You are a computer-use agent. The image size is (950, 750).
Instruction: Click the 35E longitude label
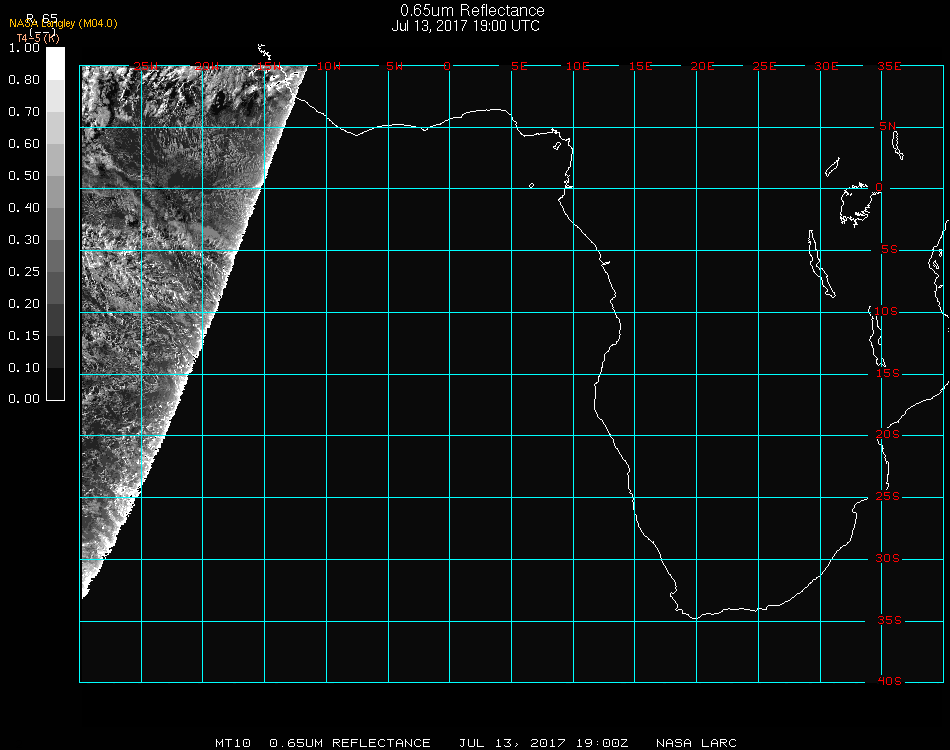[889, 67]
